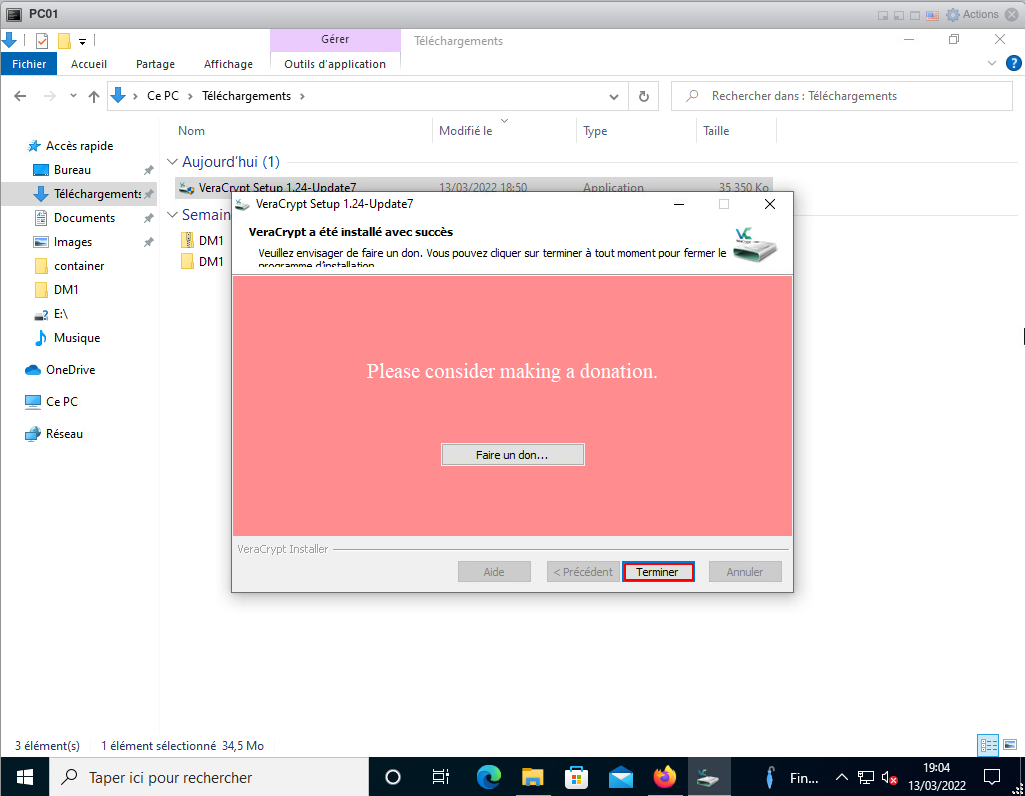Viewport: 1025px width, 796px height.
Task: Open Firefox from the taskbar
Action: pos(664,777)
